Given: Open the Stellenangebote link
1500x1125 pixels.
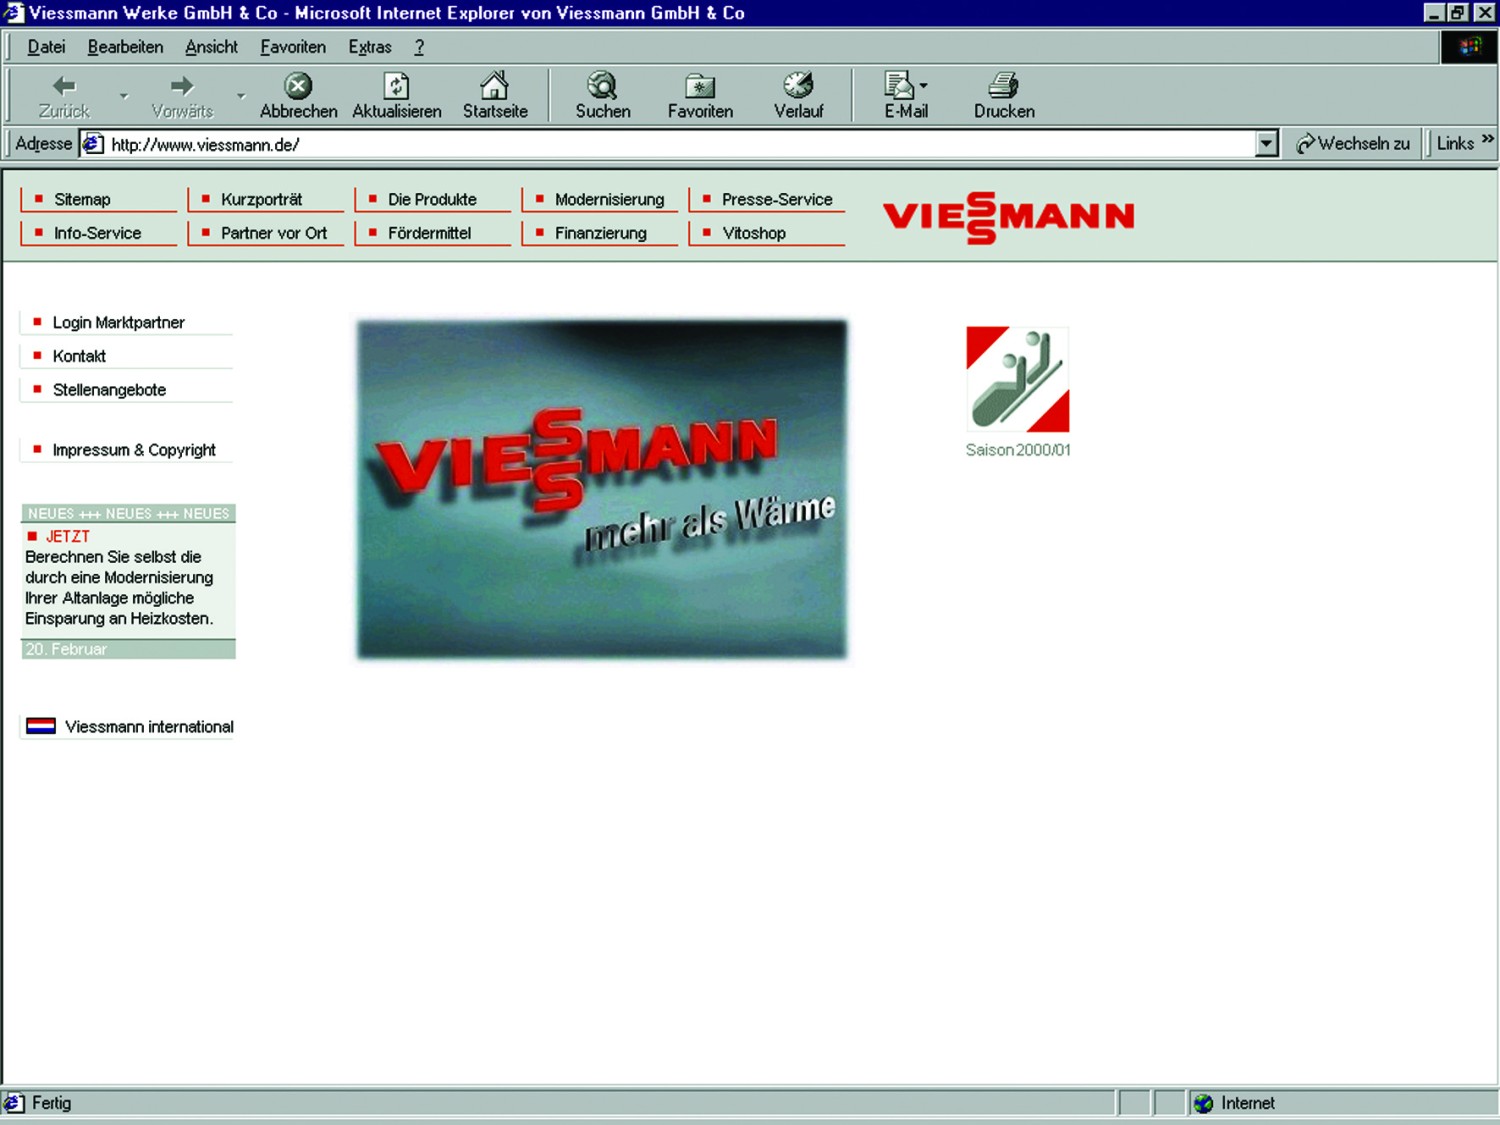Looking at the screenshot, I should click(x=109, y=390).
